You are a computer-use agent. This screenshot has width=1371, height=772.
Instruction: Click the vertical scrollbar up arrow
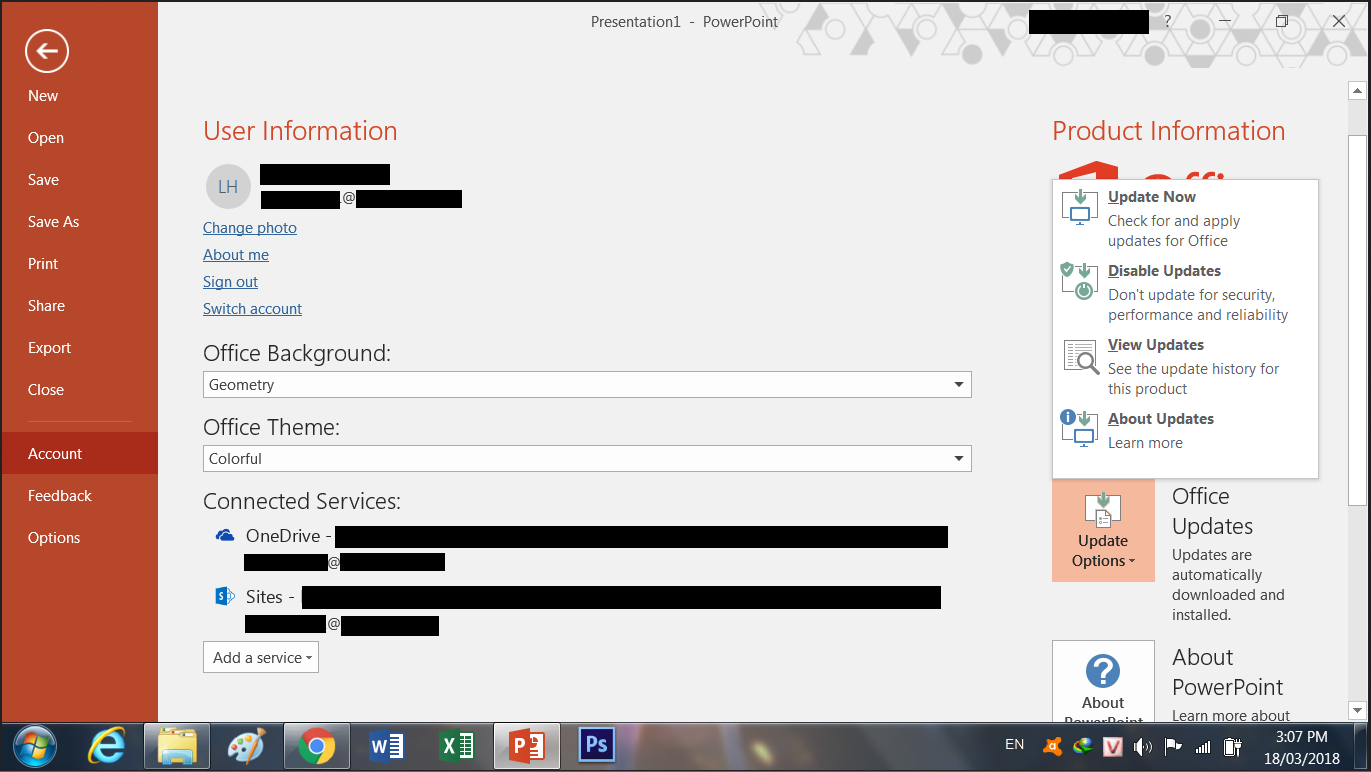click(x=1357, y=91)
